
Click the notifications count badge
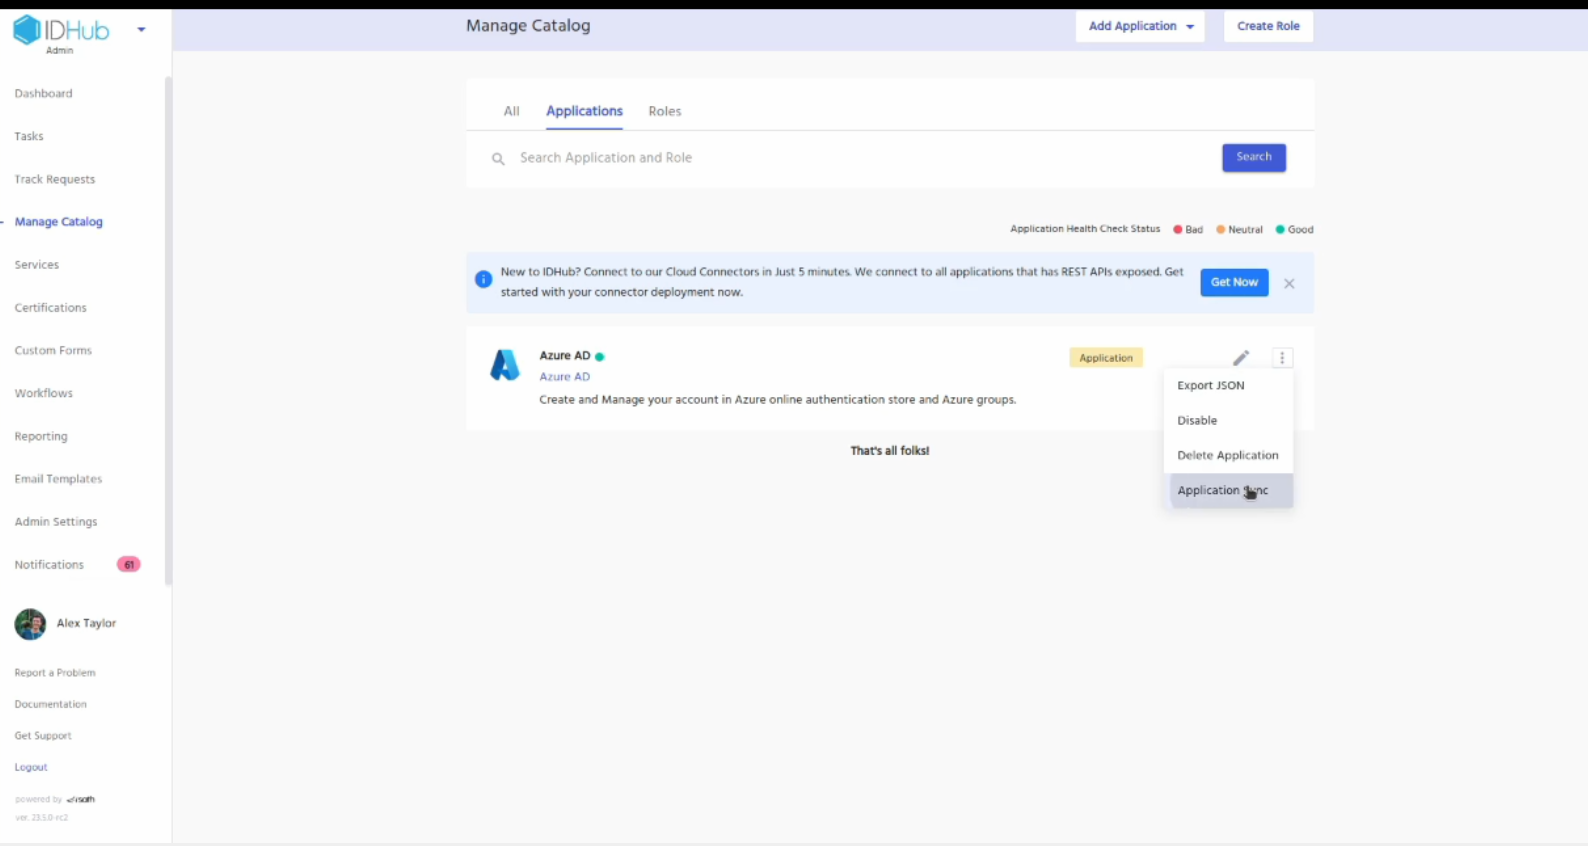coord(129,565)
